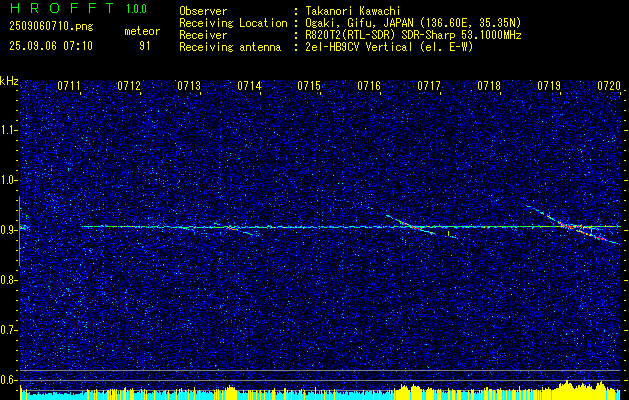This screenshot has height=400, width=629.
Task: Click the 0720 time marker
Action: 609,86
